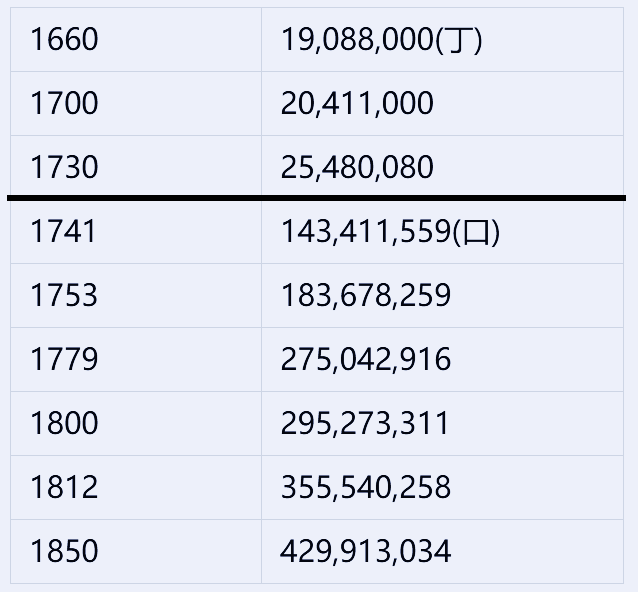The height and width of the screenshot is (592, 638).
Task: Select the 19,088,000(丁) population cell
Action: click(x=442, y=39)
